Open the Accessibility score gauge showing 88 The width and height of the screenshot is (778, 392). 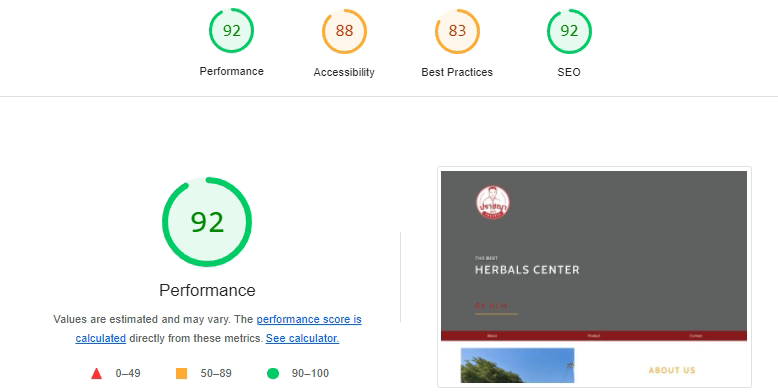point(344,31)
